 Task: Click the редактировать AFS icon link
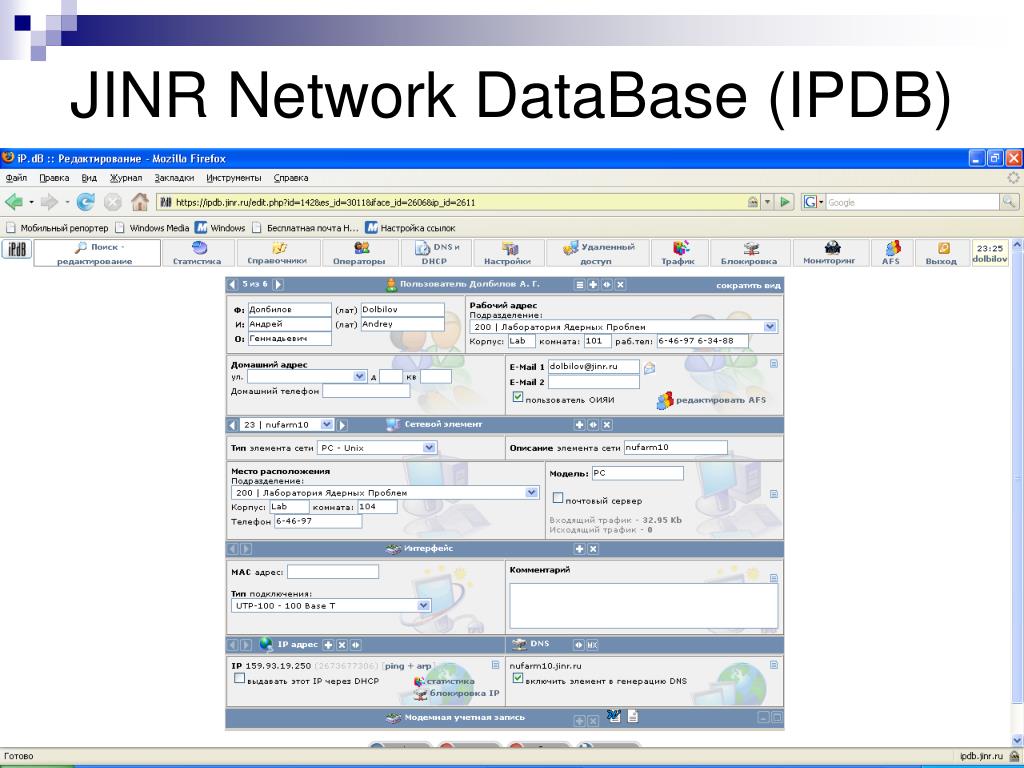[x=711, y=400]
